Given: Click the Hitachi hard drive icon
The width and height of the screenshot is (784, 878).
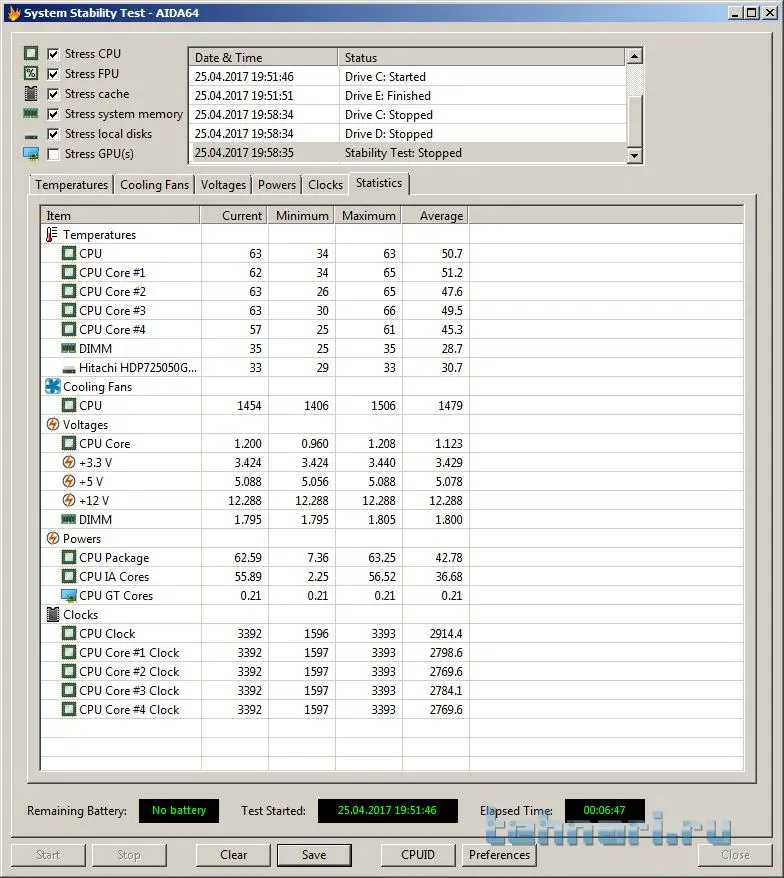Looking at the screenshot, I should tap(69, 368).
